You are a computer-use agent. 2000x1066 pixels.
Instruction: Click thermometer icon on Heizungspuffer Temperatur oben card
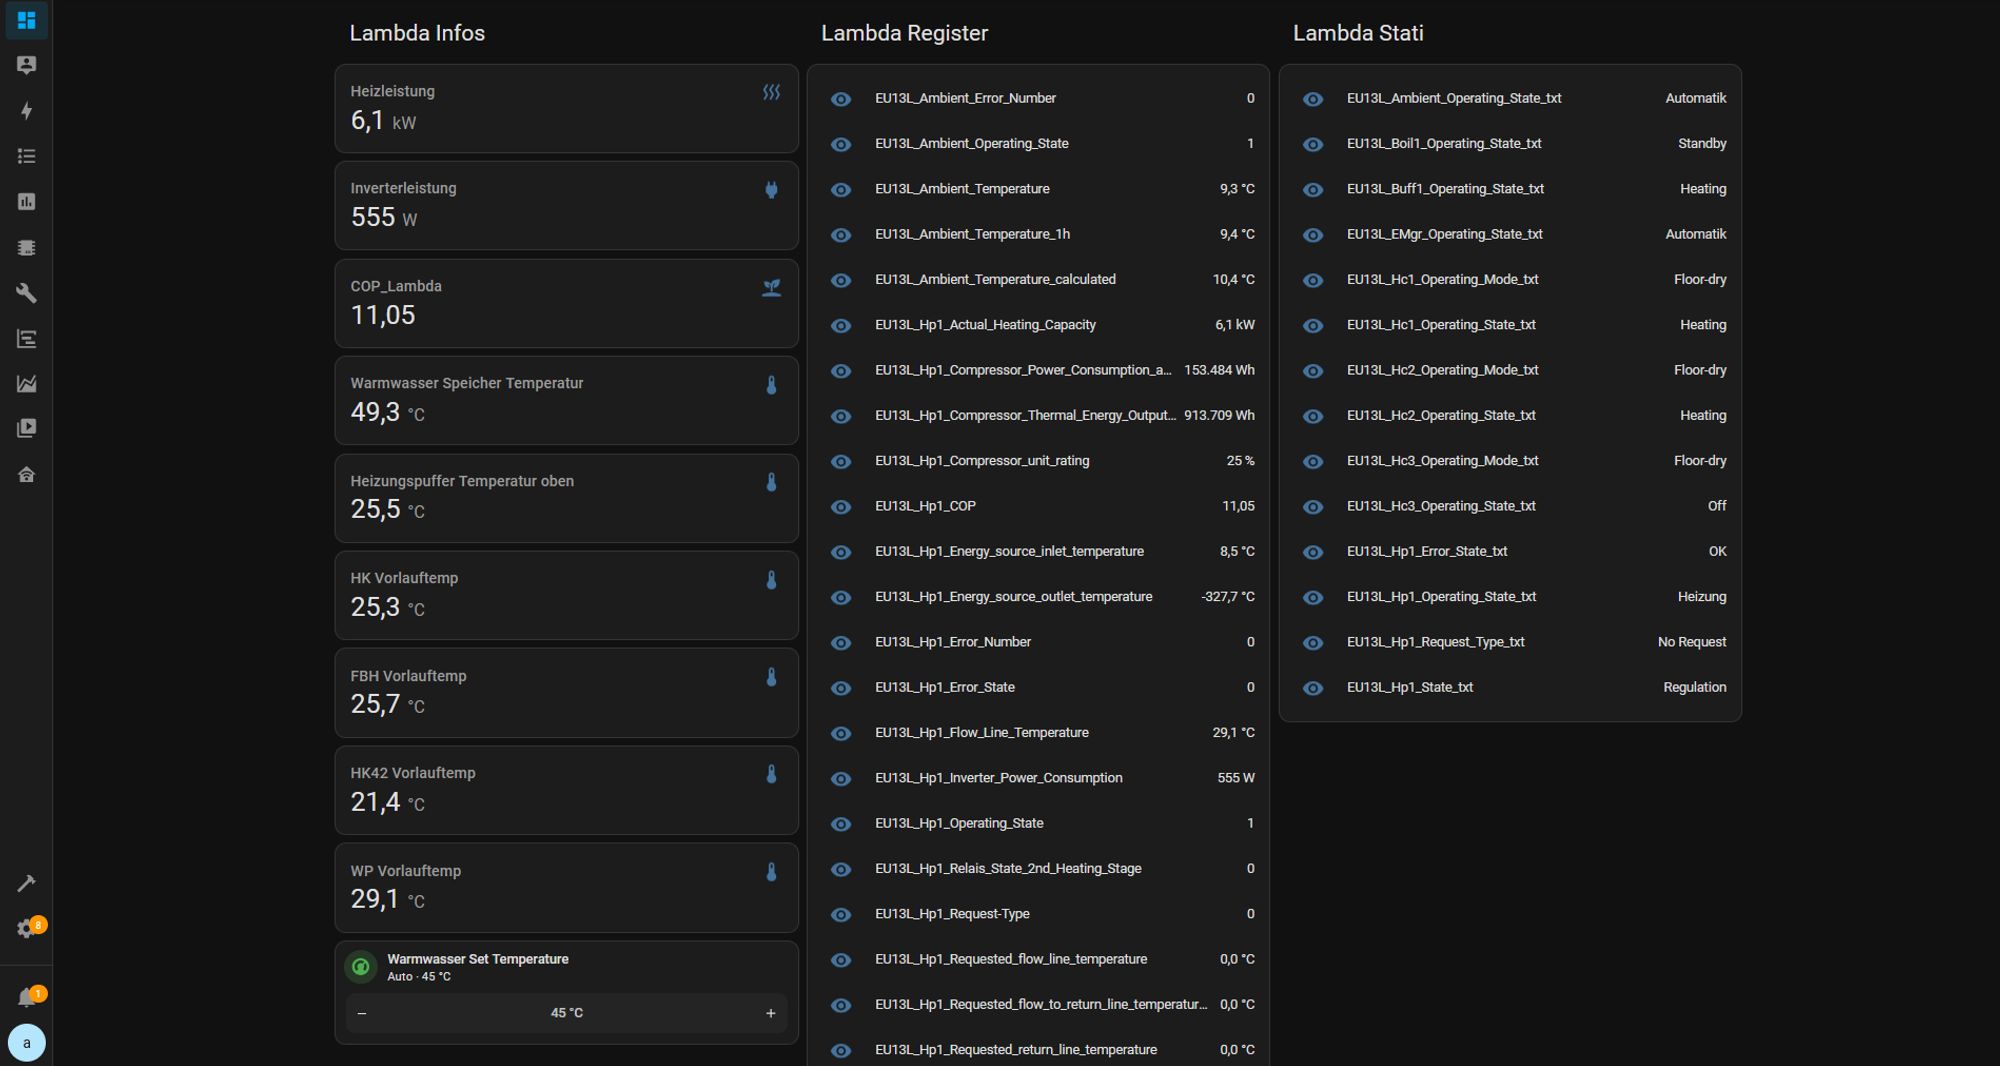(x=771, y=482)
